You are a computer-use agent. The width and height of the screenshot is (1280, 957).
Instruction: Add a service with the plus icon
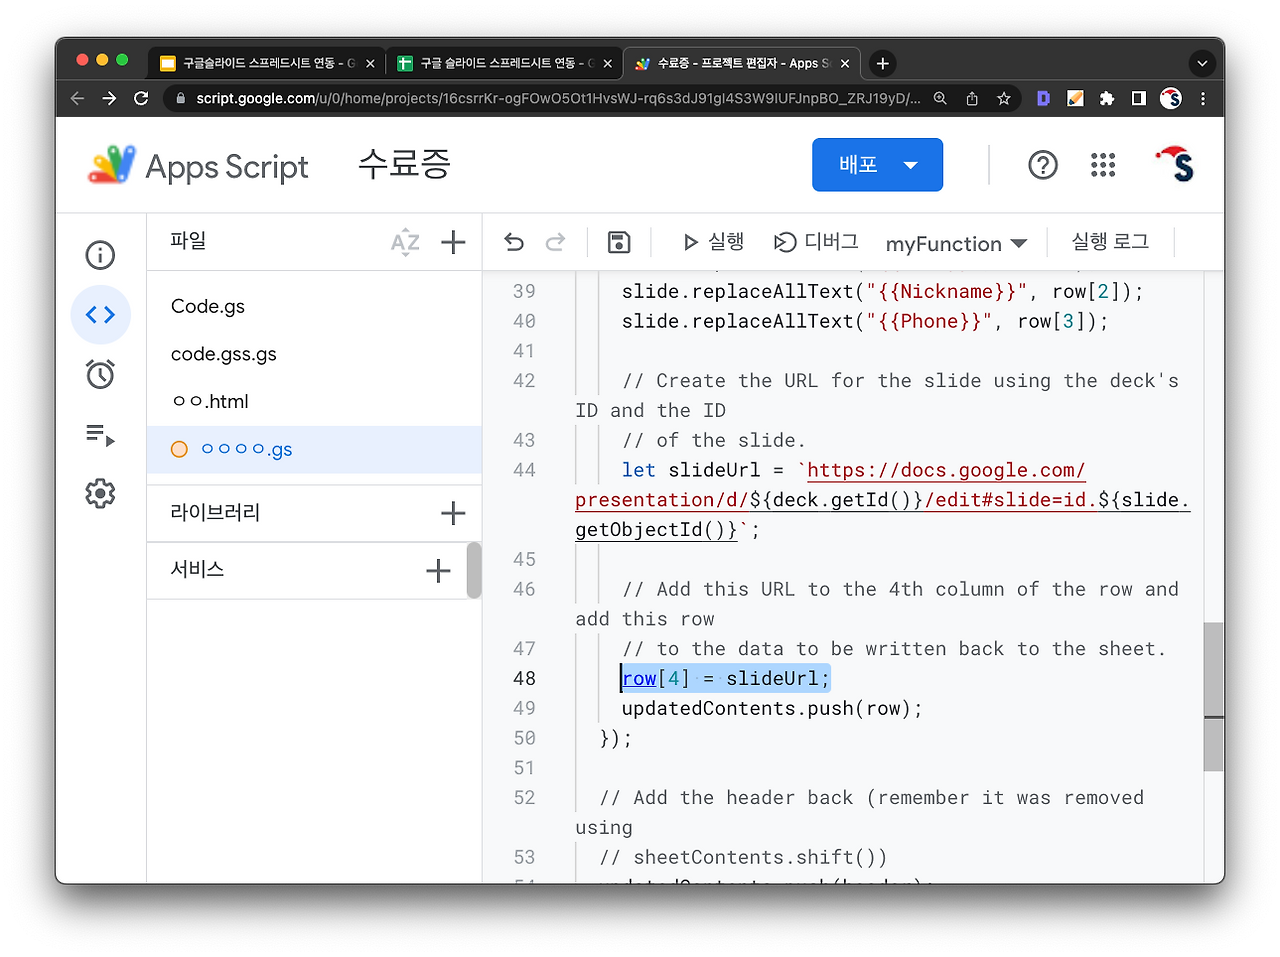click(438, 571)
